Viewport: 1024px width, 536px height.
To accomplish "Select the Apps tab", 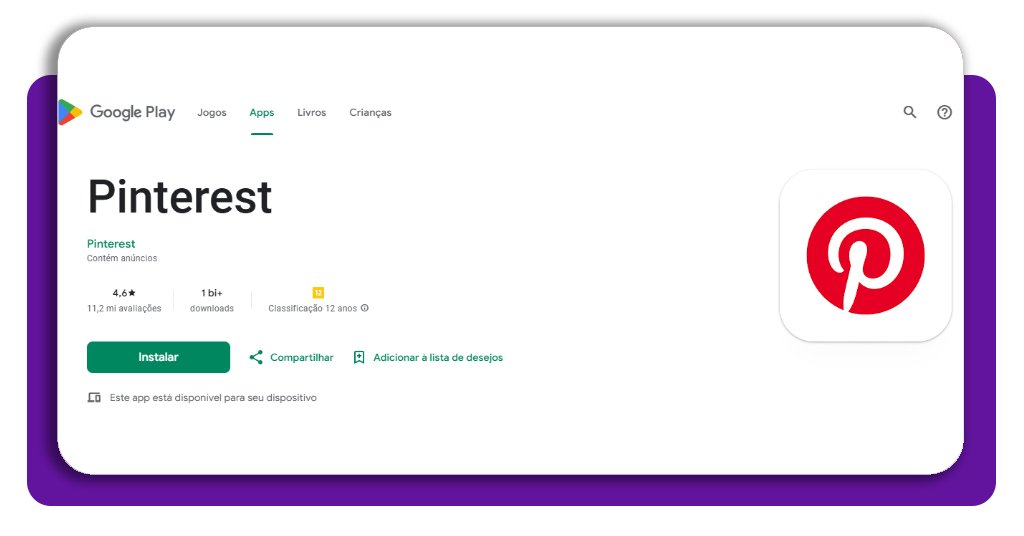I will pos(261,112).
